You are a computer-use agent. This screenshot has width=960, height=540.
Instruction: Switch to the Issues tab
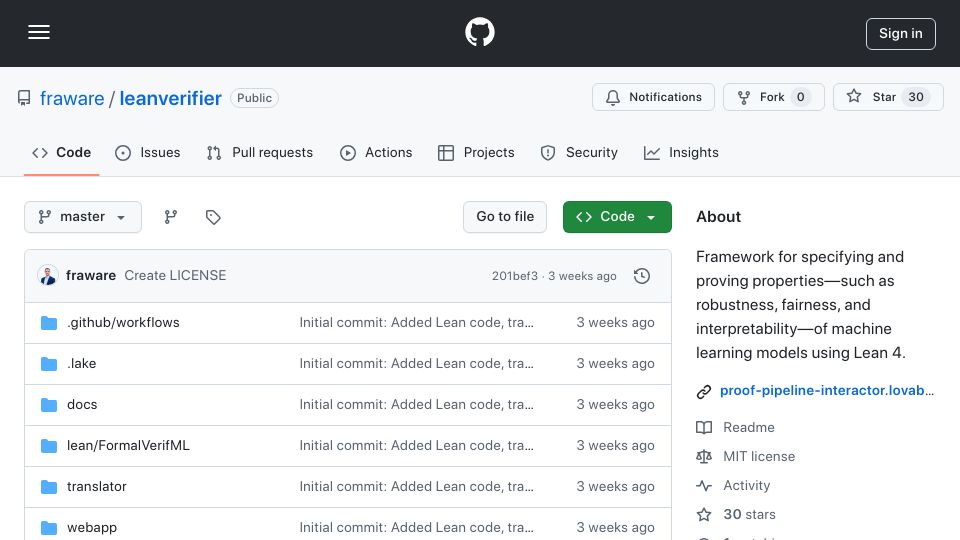click(148, 152)
